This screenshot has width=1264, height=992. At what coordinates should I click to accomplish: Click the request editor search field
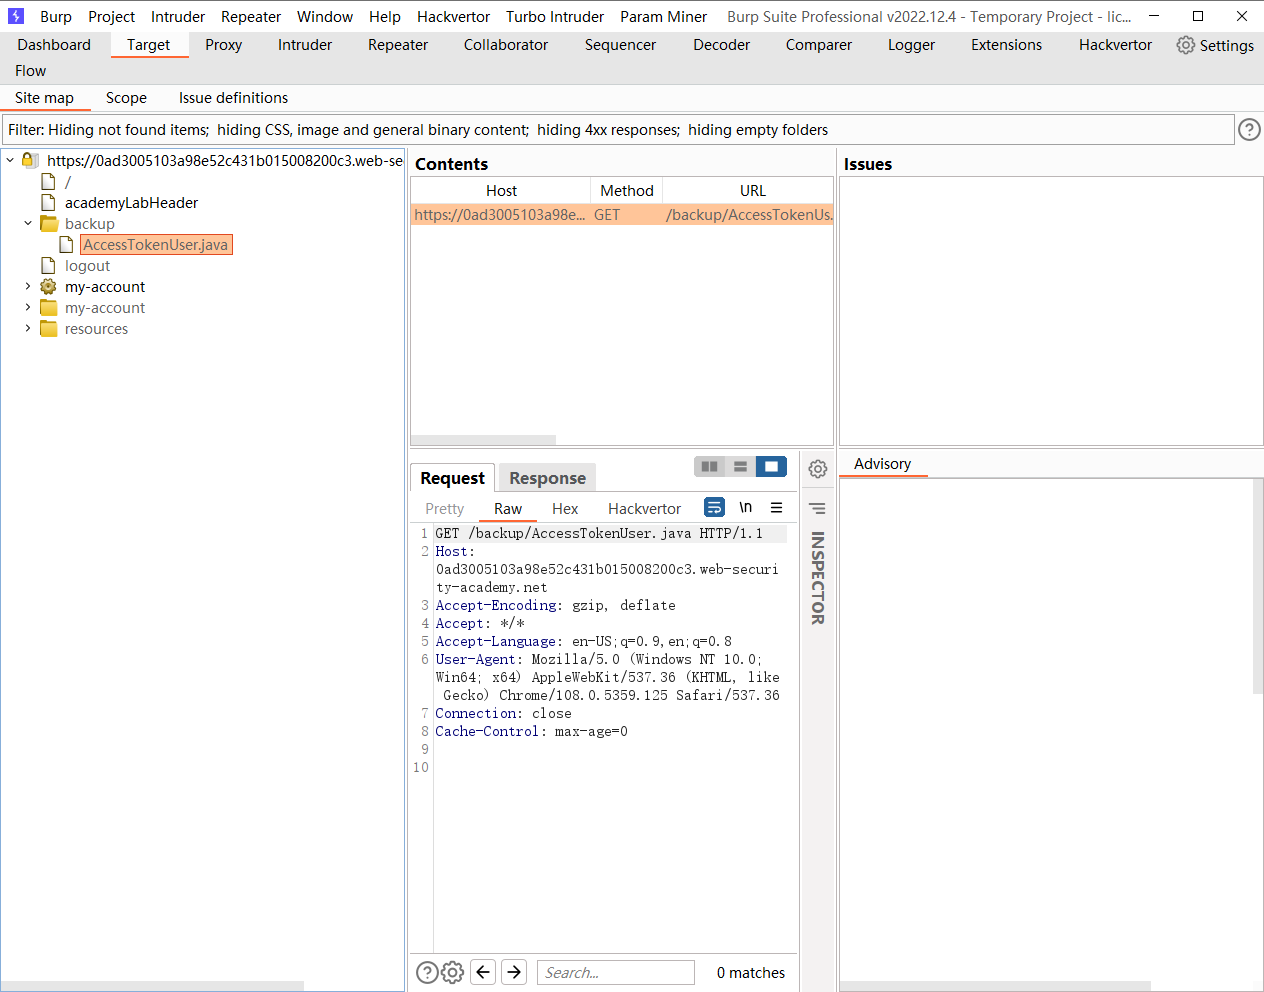[x=616, y=973]
